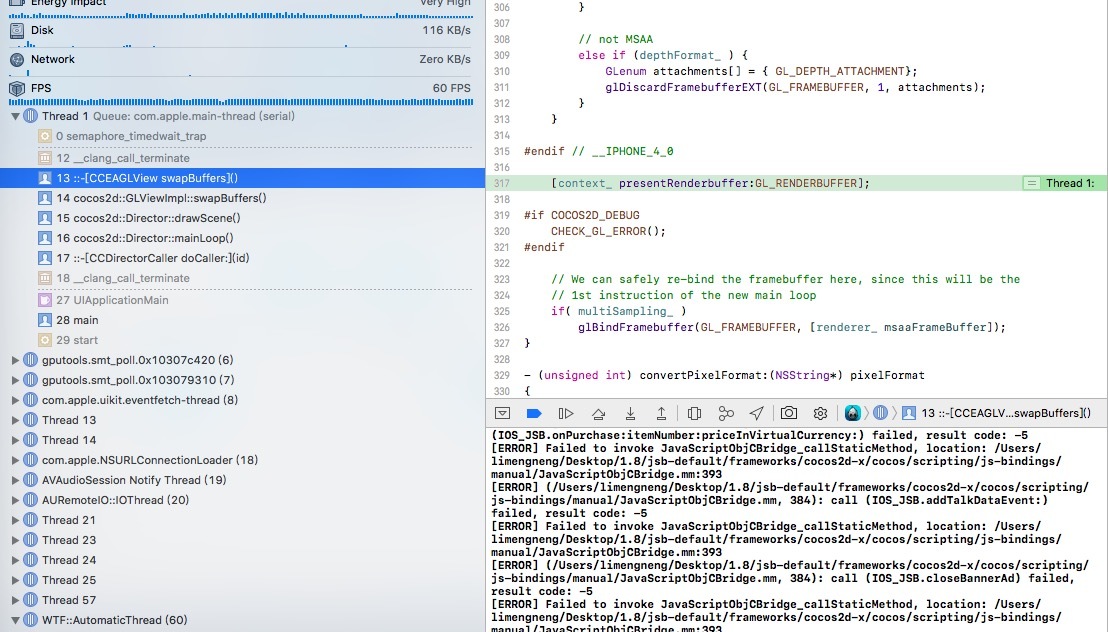The width and height of the screenshot is (1108, 632).
Task: Click the icon beside frame 27 UIApplicationMain
Action: point(45,300)
